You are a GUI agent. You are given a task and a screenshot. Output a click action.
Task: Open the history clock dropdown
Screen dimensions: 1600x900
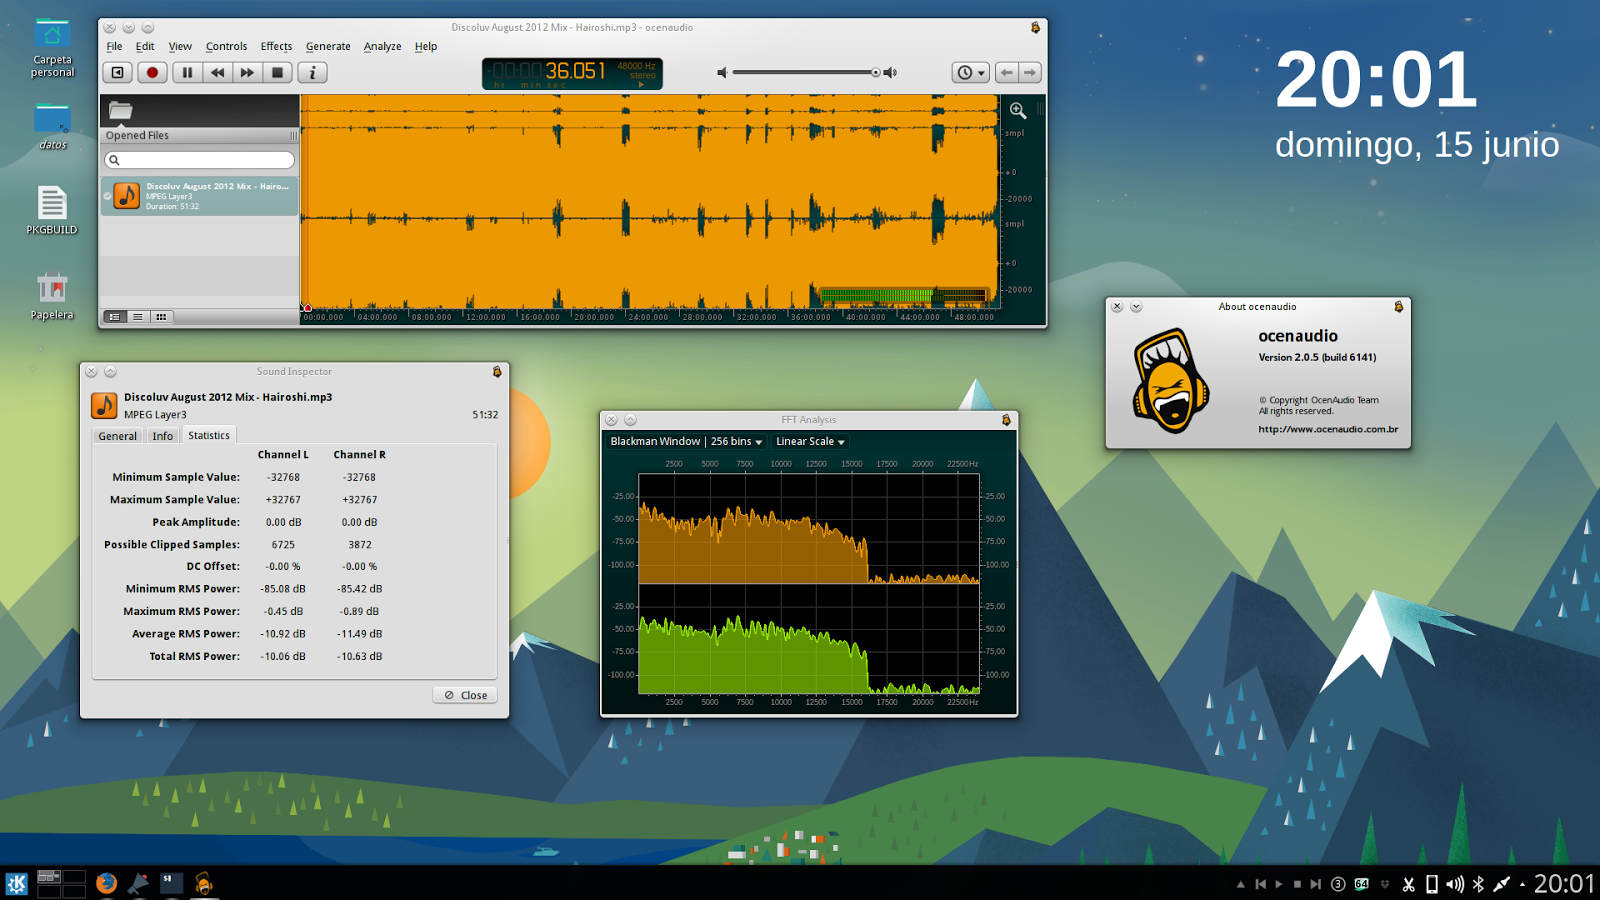click(970, 72)
